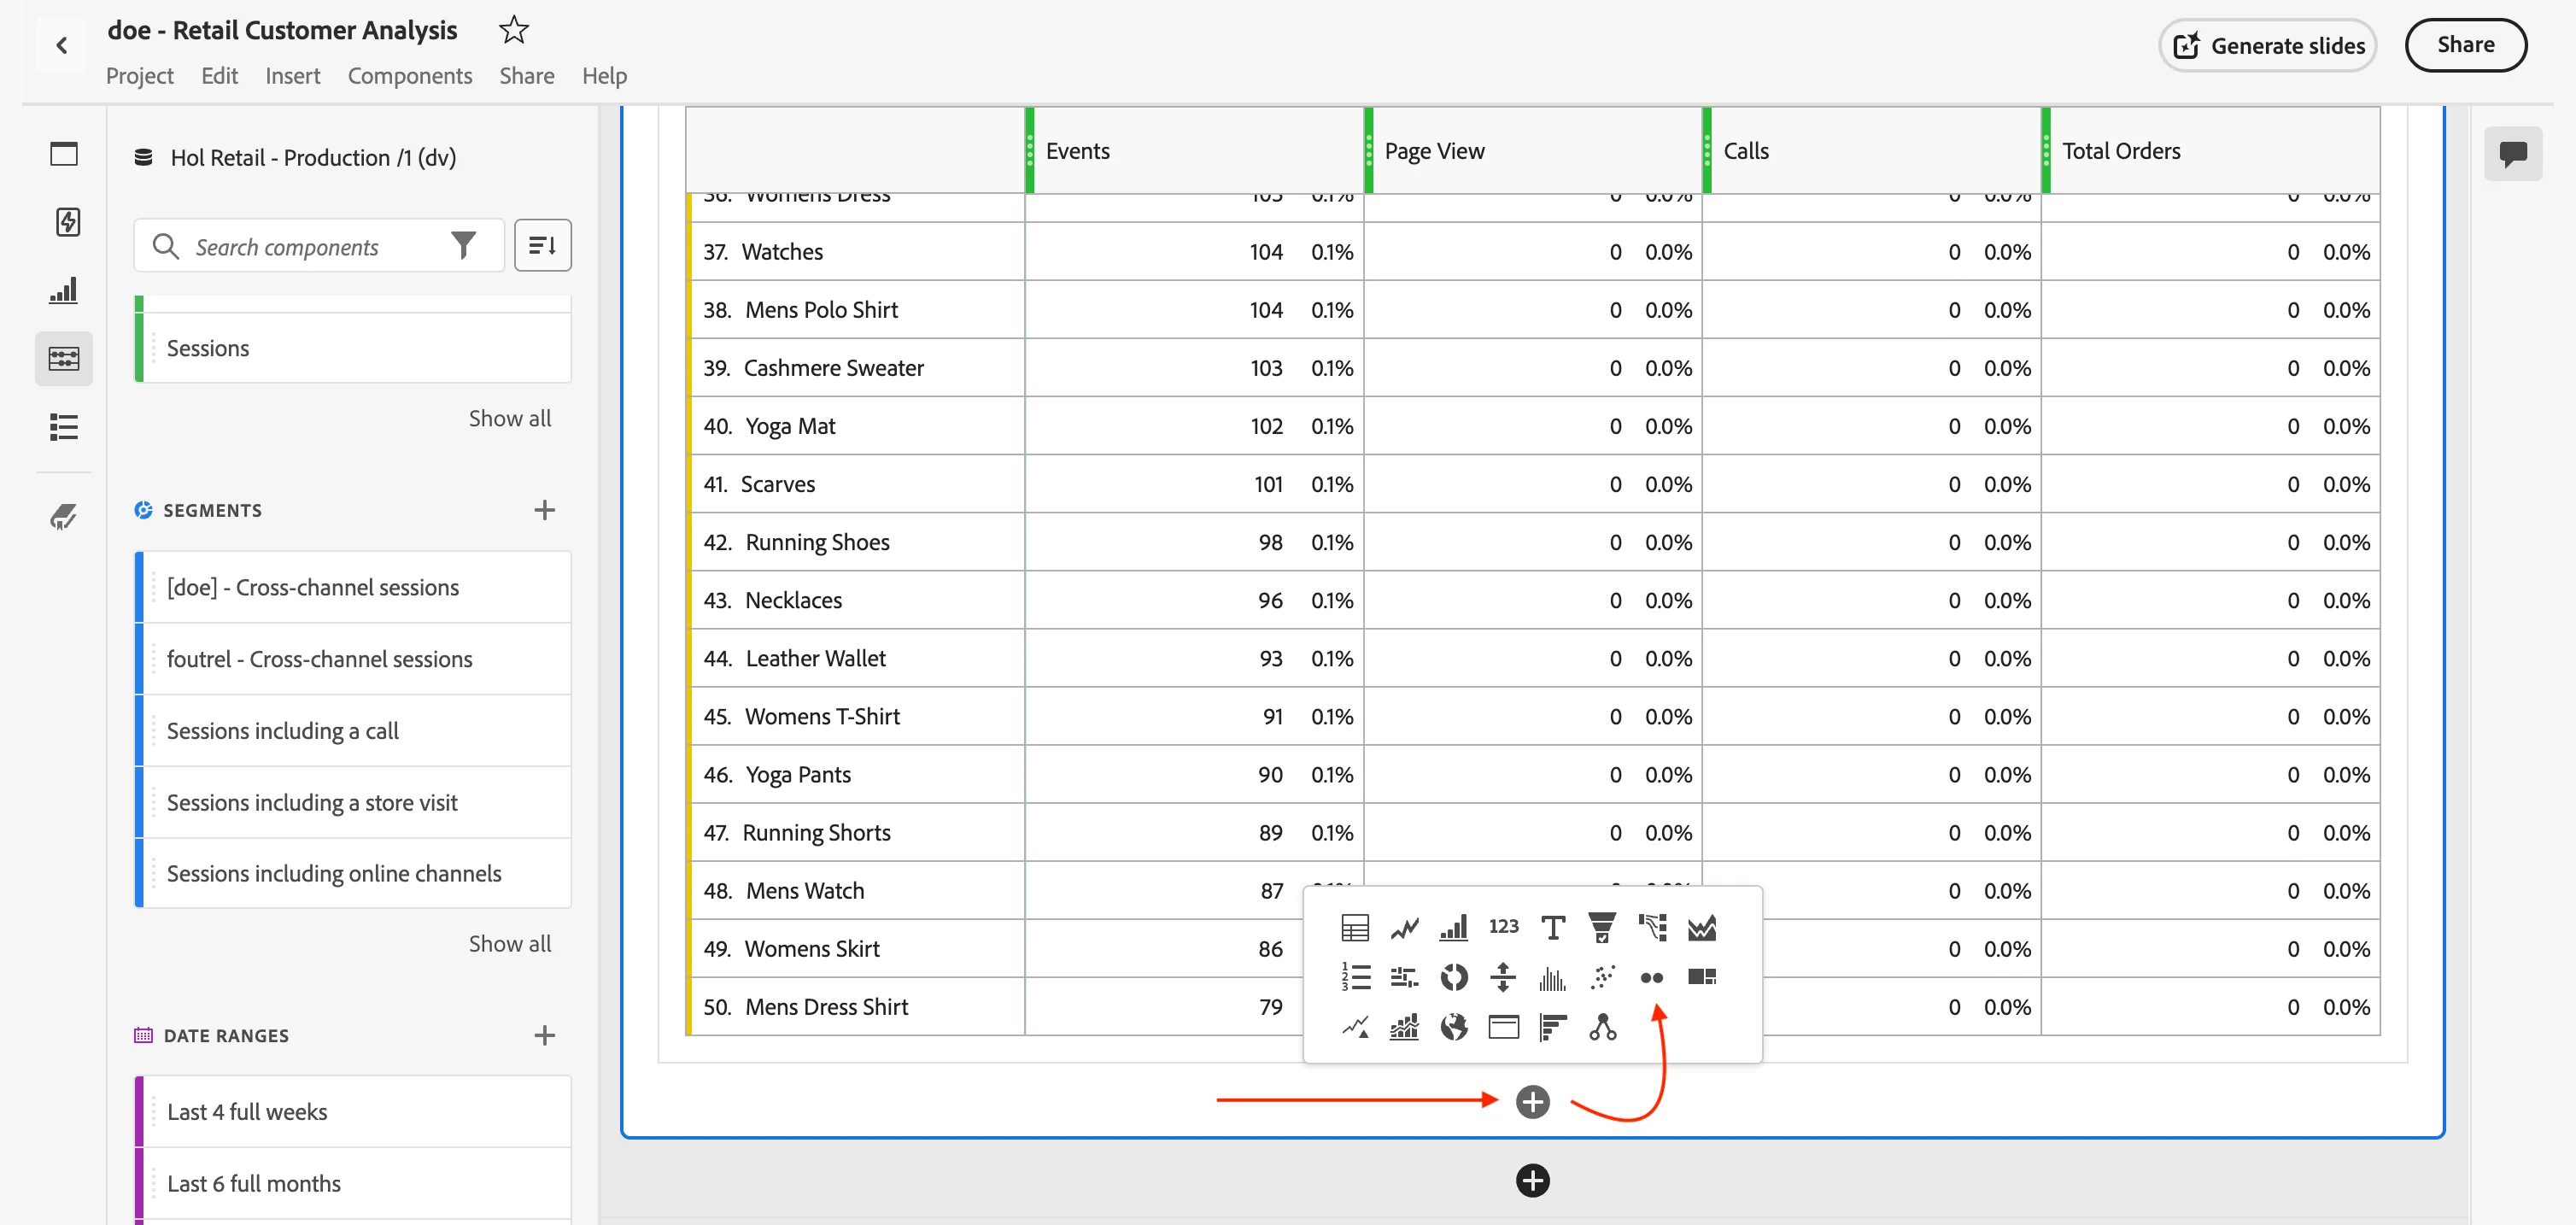
Task: Choose the Line chart visualization icon
Action: coord(1404,928)
